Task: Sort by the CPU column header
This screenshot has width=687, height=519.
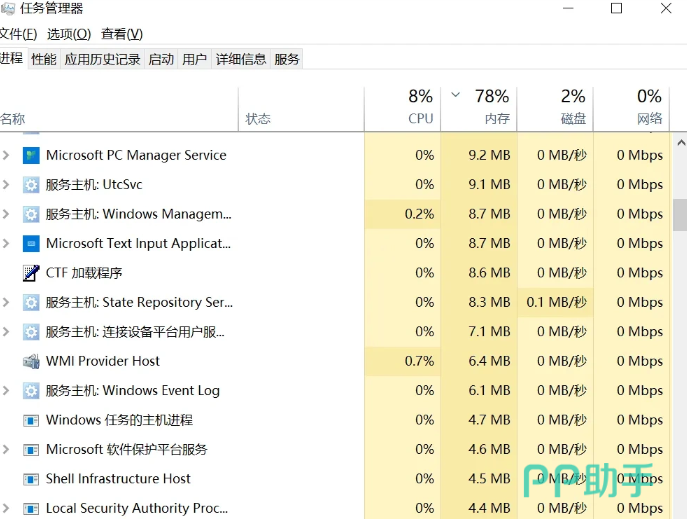Action: [402, 109]
